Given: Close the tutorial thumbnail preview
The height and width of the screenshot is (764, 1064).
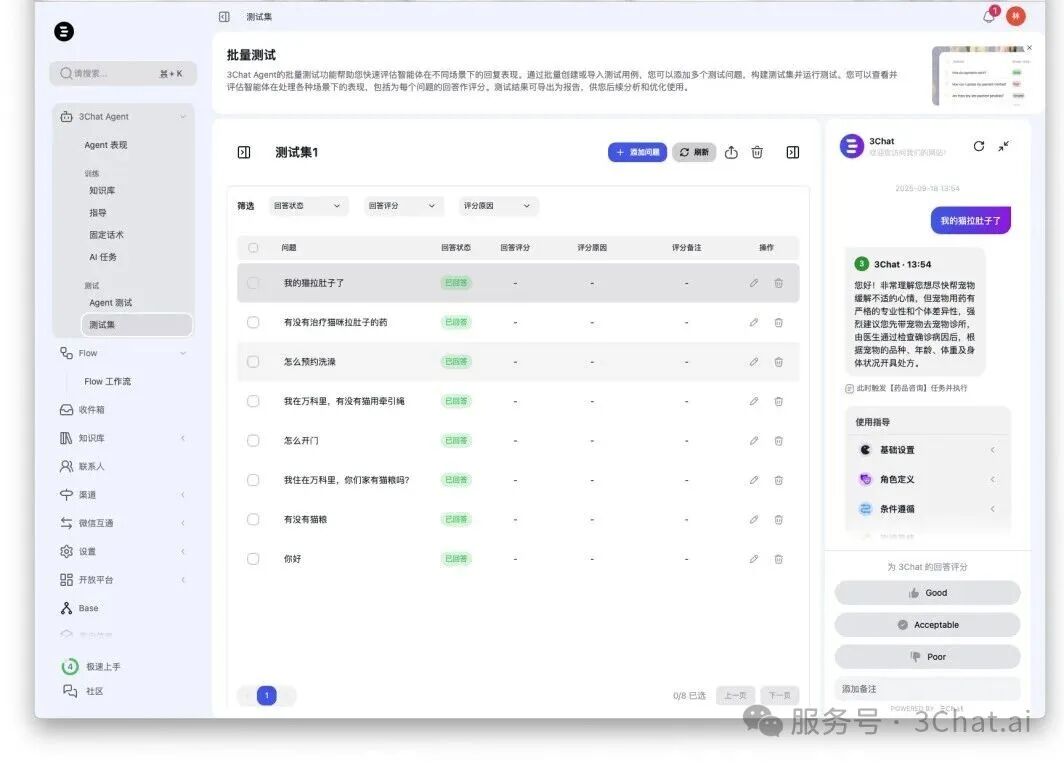Looking at the screenshot, I should point(1029,47).
